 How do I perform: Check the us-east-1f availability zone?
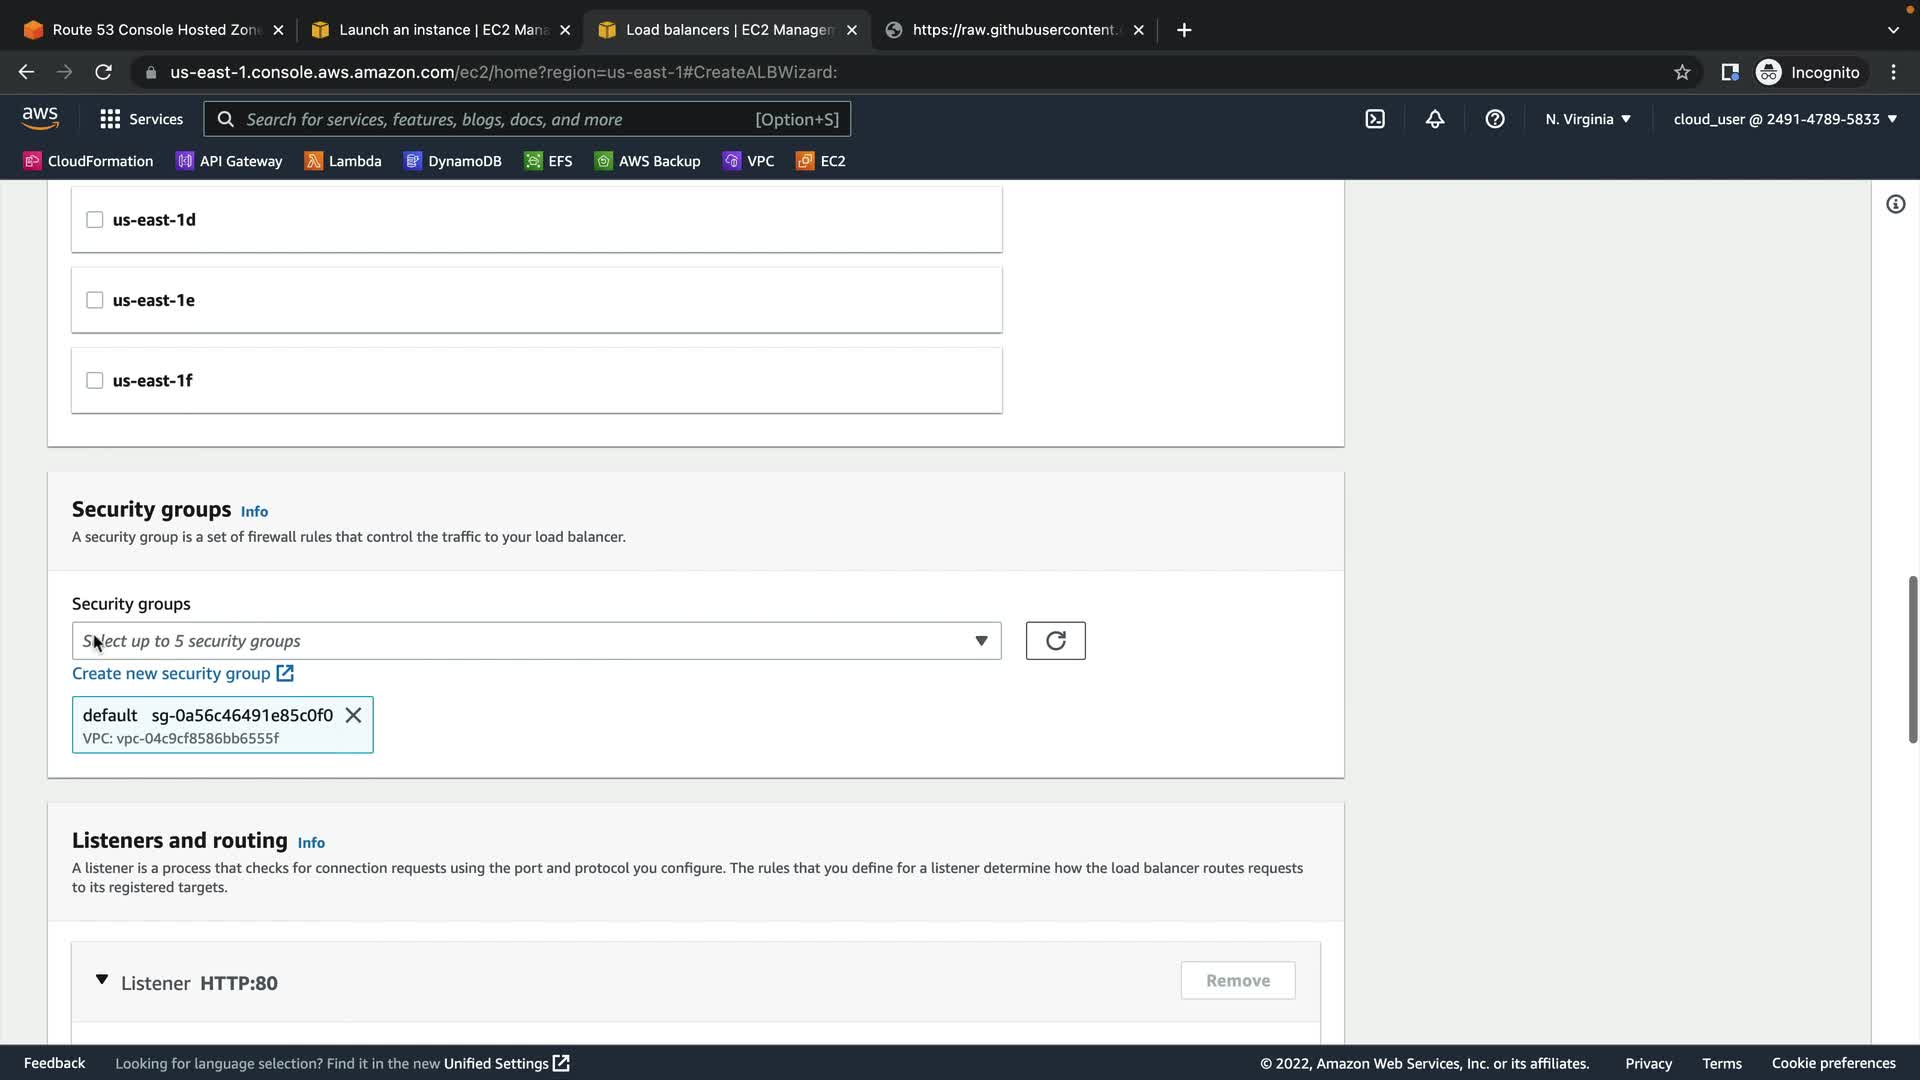[95, 380]
